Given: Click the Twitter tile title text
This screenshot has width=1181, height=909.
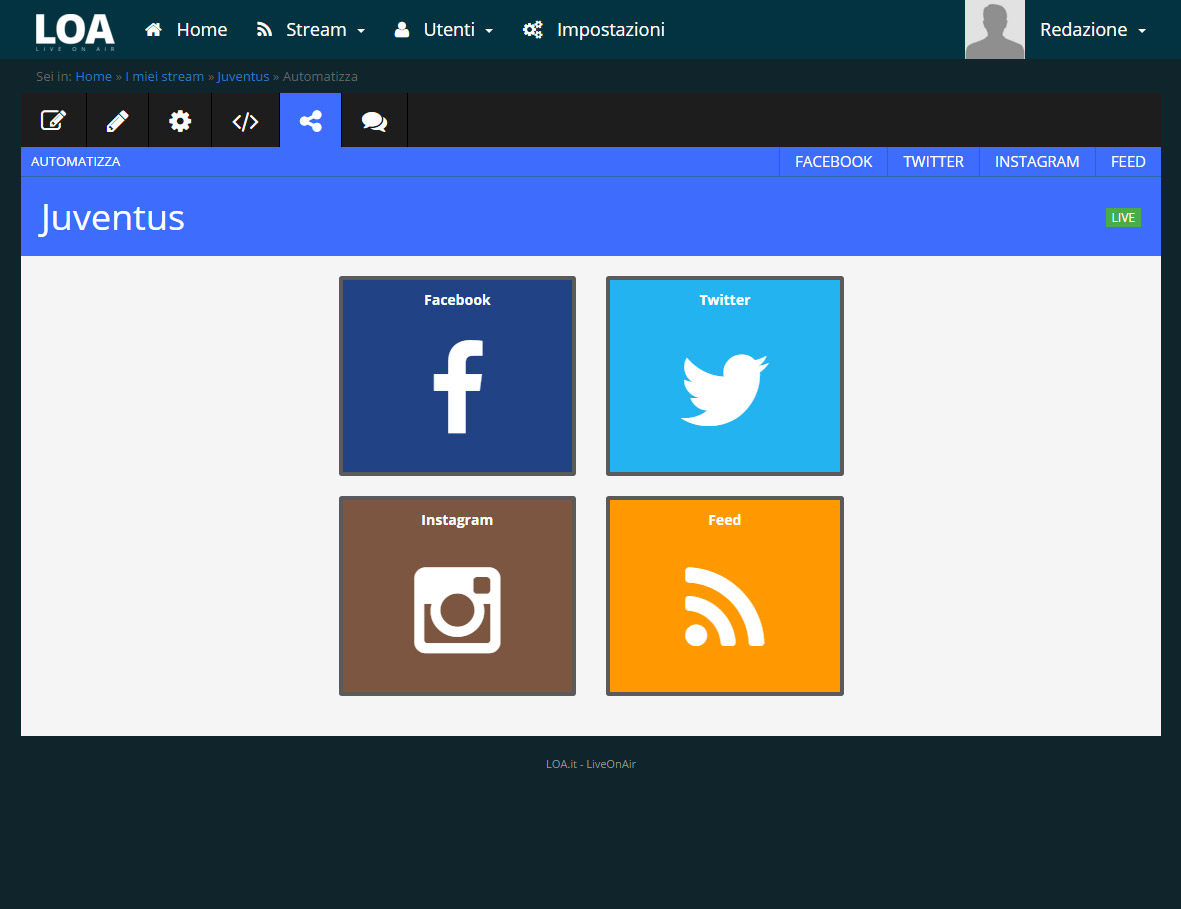Looking at the screenshot, I should [x=725, y=300].
